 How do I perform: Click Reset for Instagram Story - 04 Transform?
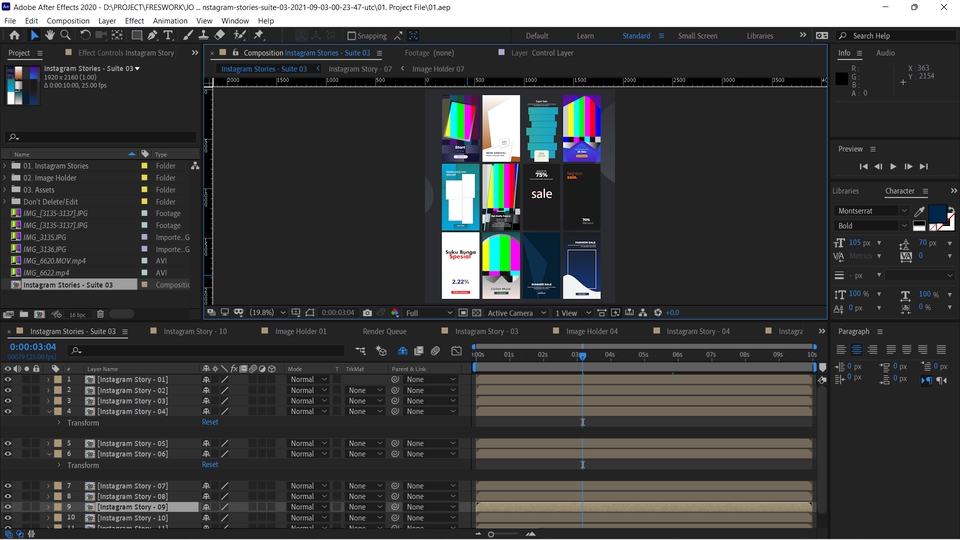[x=210, y=422]
